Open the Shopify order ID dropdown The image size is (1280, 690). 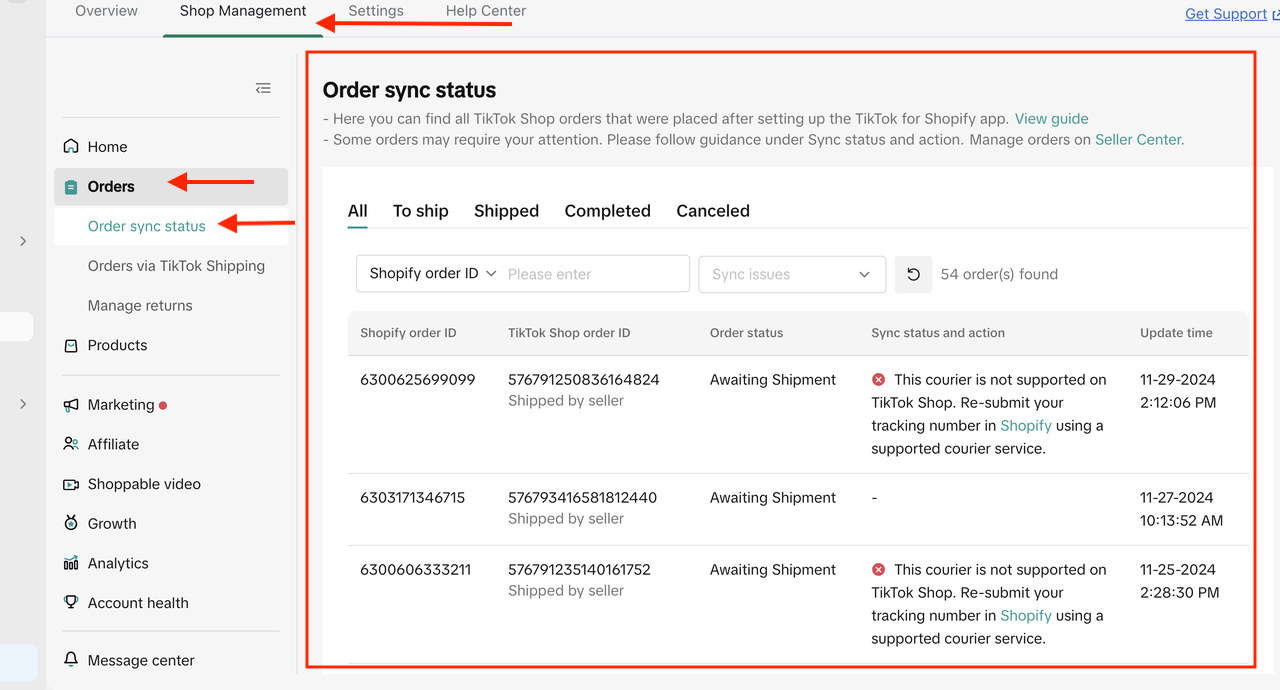[x=432, y=274]
